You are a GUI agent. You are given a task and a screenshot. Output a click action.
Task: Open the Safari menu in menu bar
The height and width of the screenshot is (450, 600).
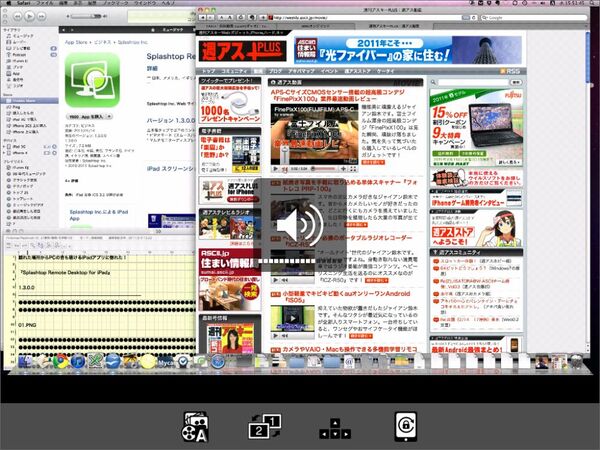pos(24,2)
